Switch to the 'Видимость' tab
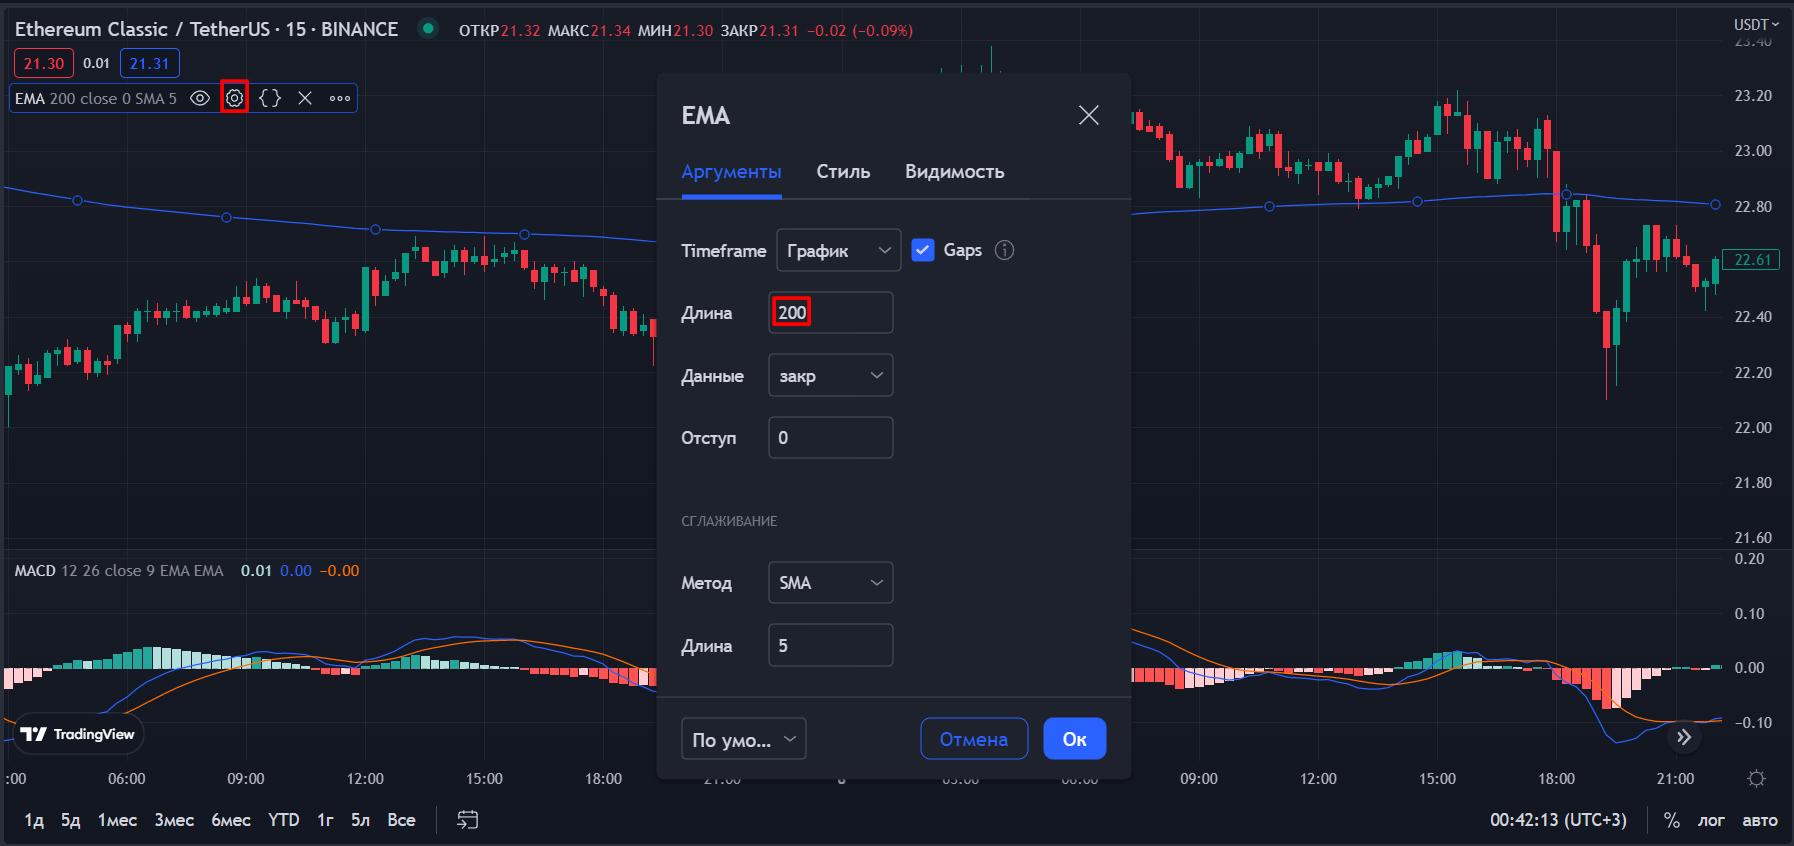 [x=955, y=172]
